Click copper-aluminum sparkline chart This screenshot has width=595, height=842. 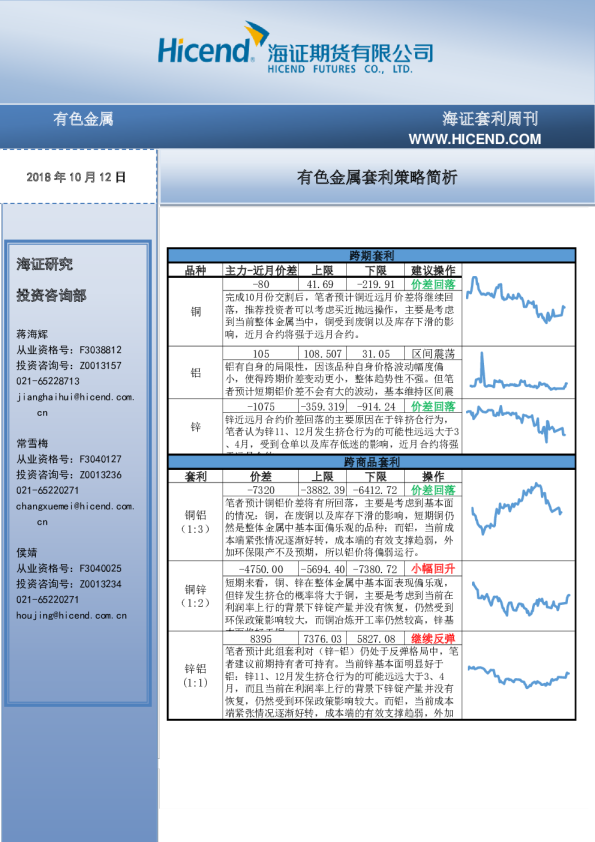click(517, 509)
